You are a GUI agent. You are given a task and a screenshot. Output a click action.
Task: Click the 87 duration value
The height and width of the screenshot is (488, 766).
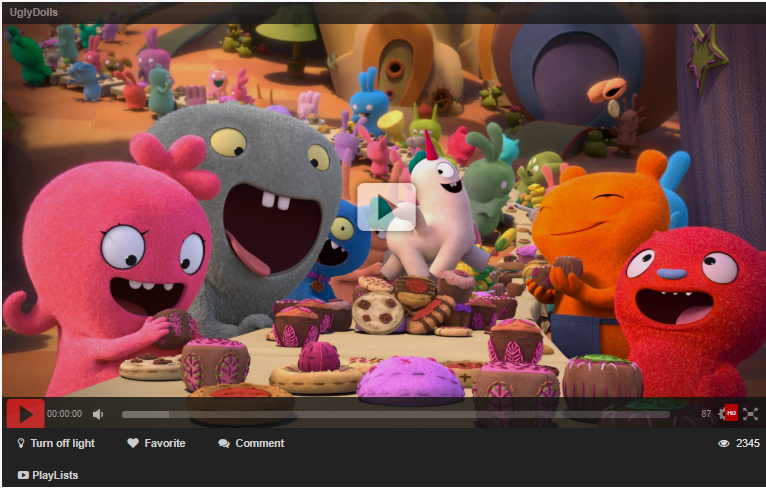[706, 414]
